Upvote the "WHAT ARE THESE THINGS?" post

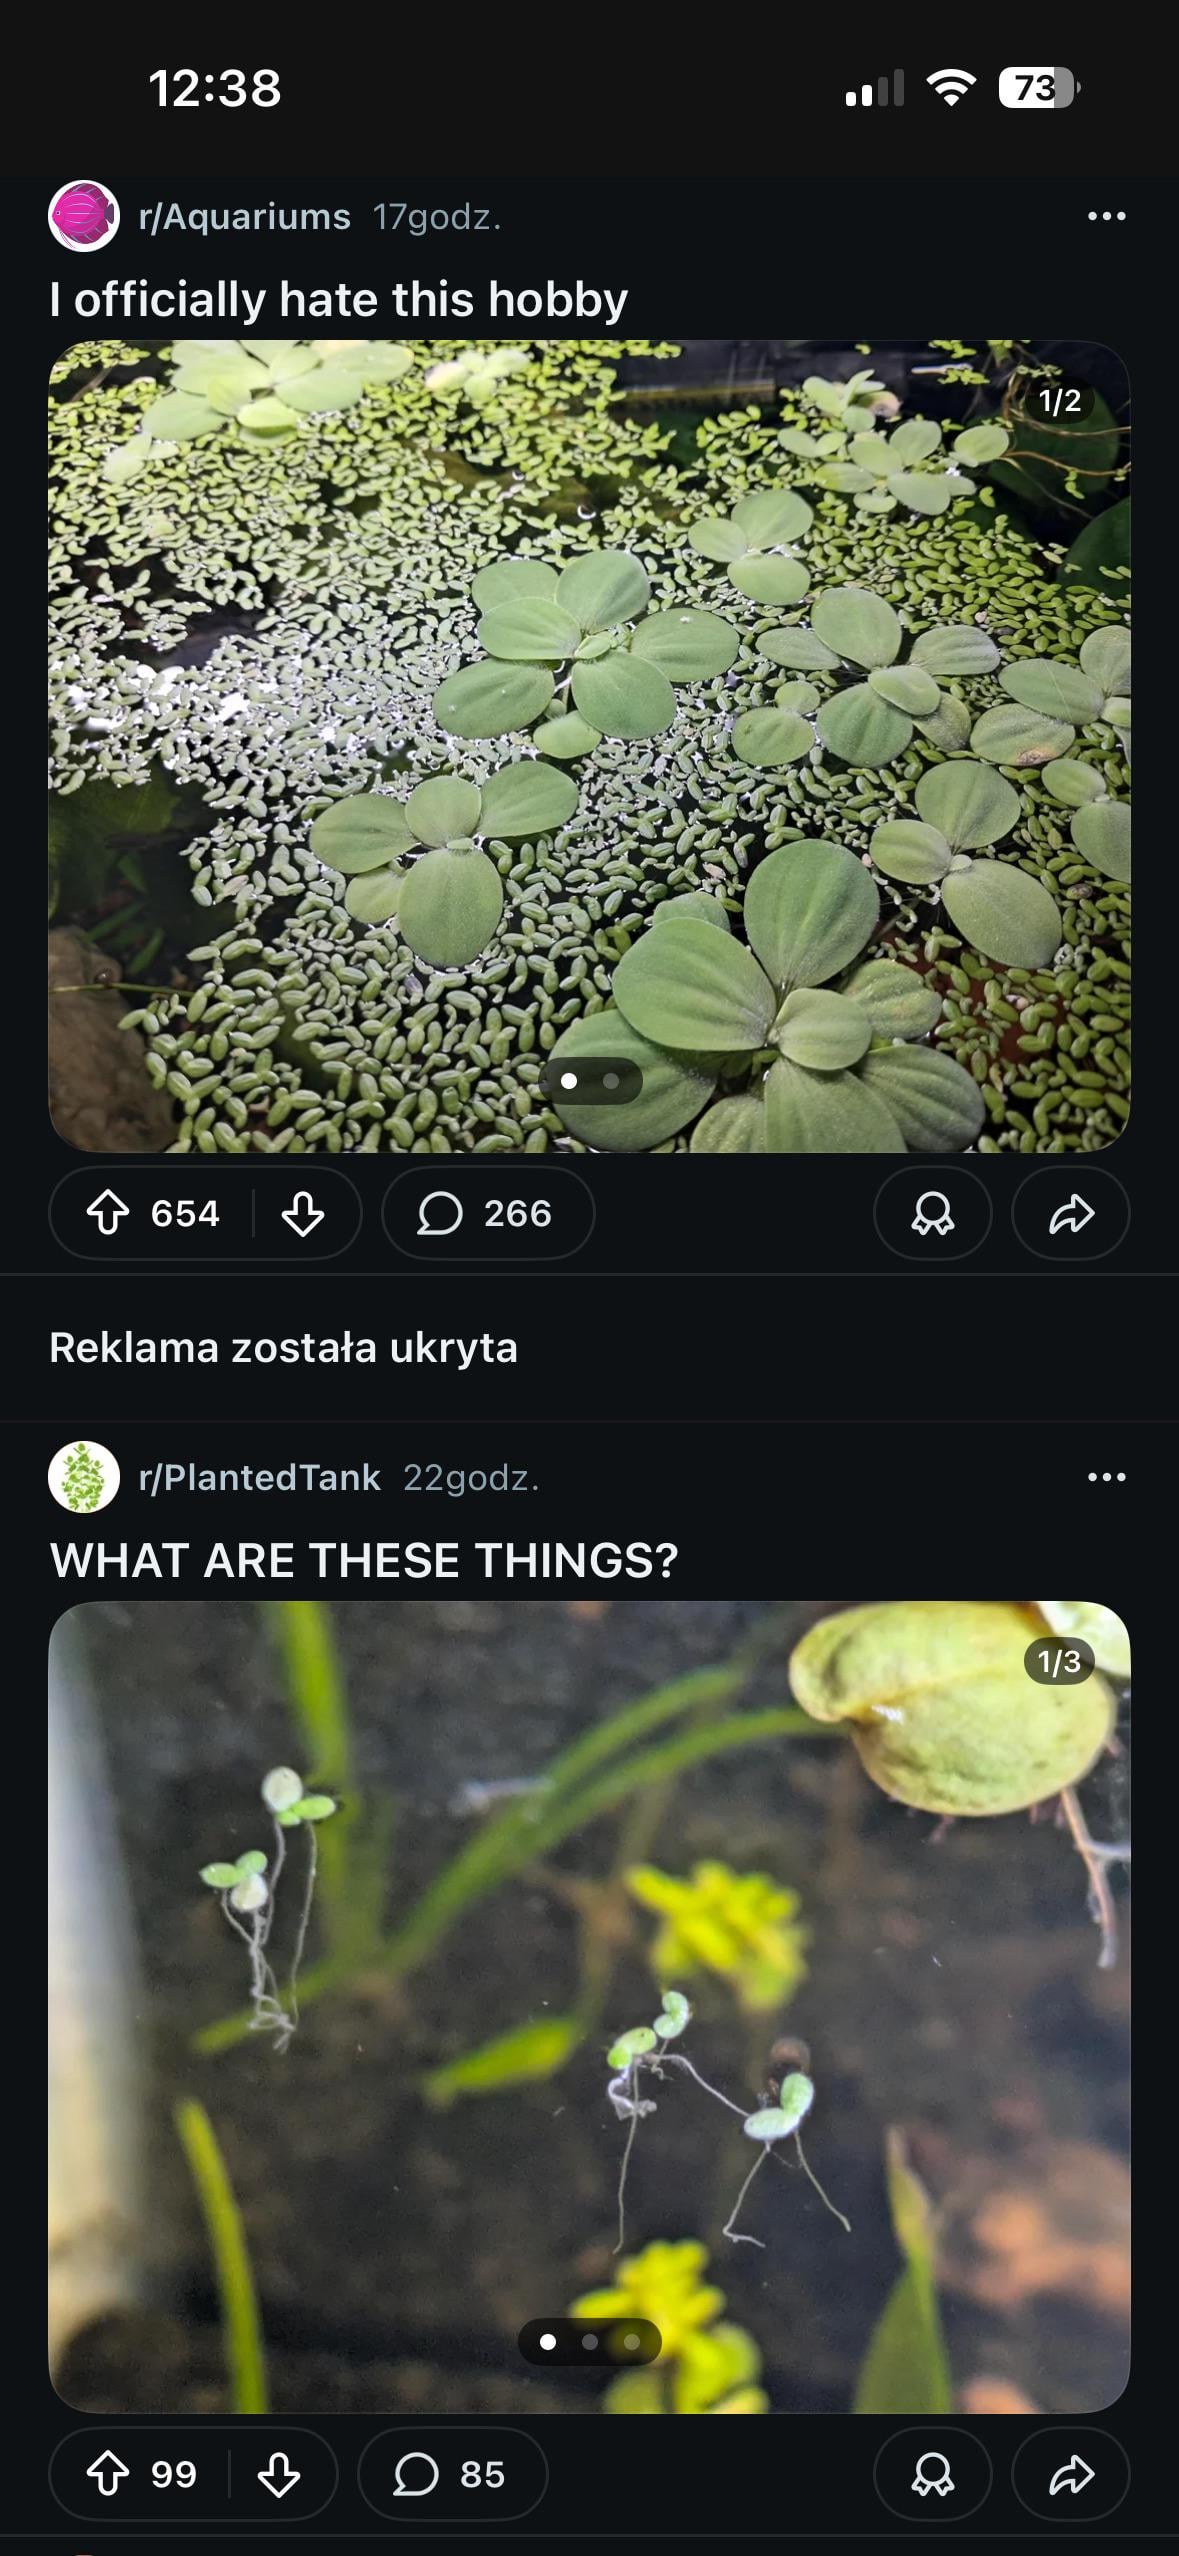(x=108, y=2474)
